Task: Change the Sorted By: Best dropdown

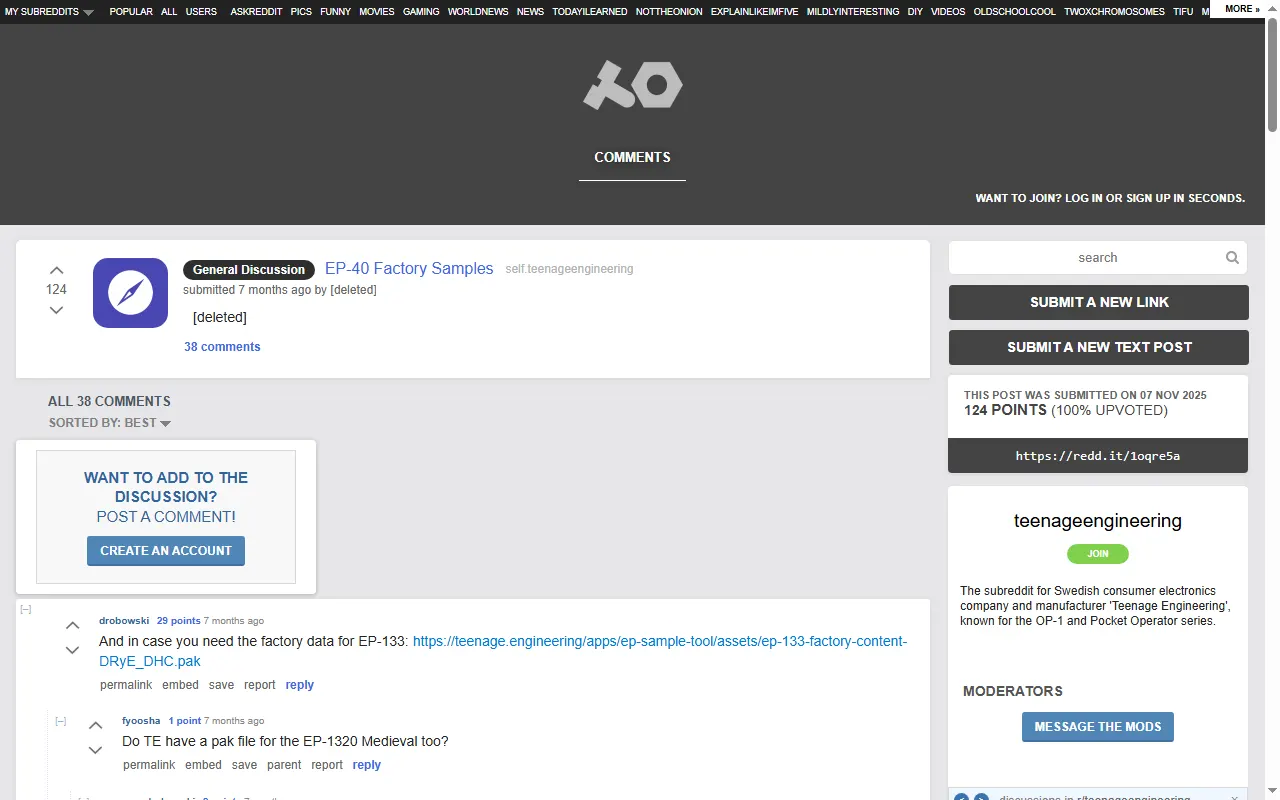Action: tap(110, 423)
